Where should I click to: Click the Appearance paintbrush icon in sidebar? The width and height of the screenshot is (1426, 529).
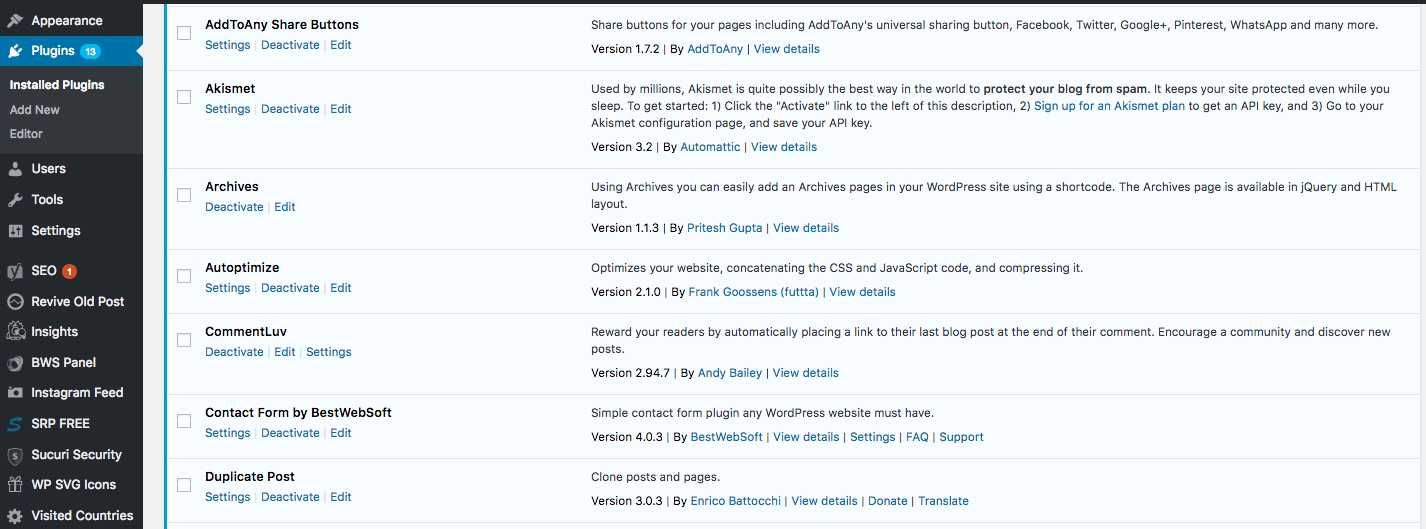click(x=15, y=20)
